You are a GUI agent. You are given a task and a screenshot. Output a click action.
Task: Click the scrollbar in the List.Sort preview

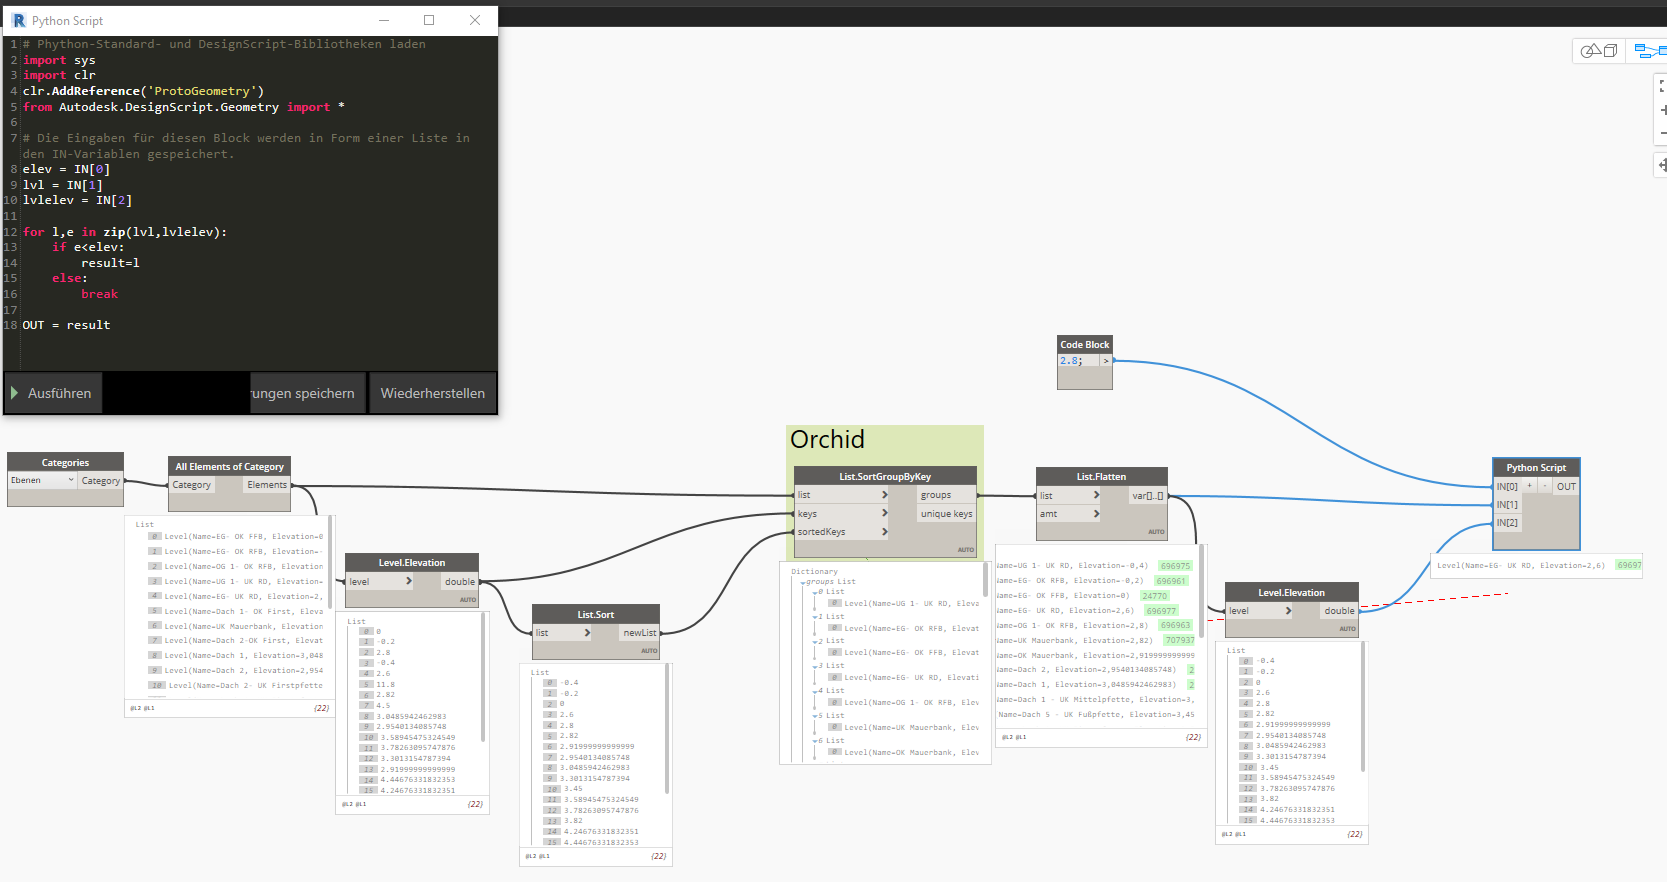[x=667, y=730]
